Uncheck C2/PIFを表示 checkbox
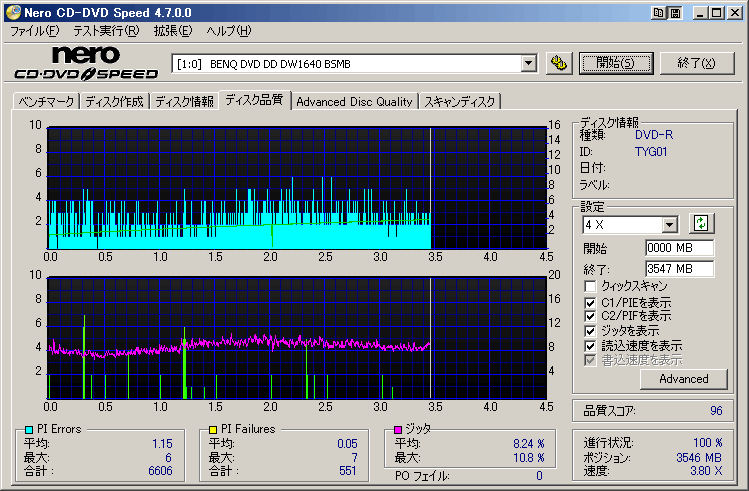The image size is (749, 491). [590, 316]
